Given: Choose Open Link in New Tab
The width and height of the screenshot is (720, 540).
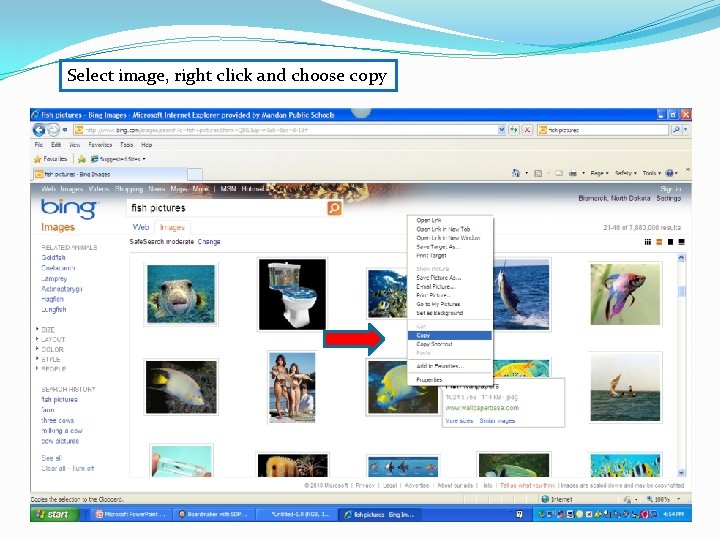Looking at the screenshot, I should (450, 229).
